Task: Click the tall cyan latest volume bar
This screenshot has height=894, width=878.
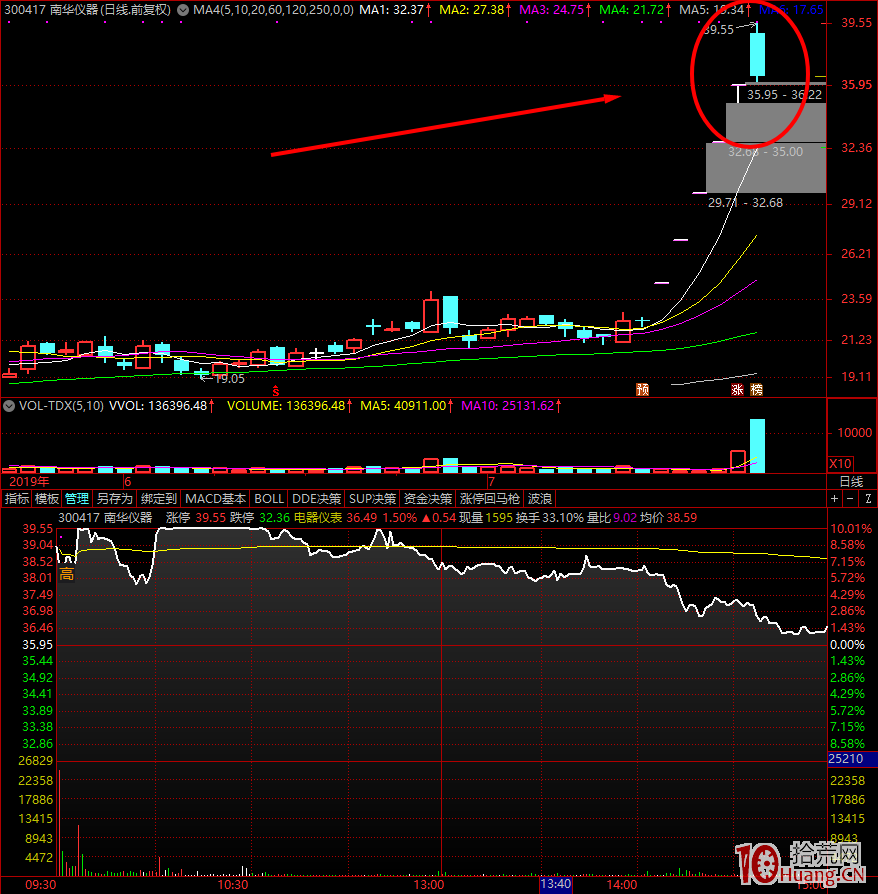Action: click(757, 446)
